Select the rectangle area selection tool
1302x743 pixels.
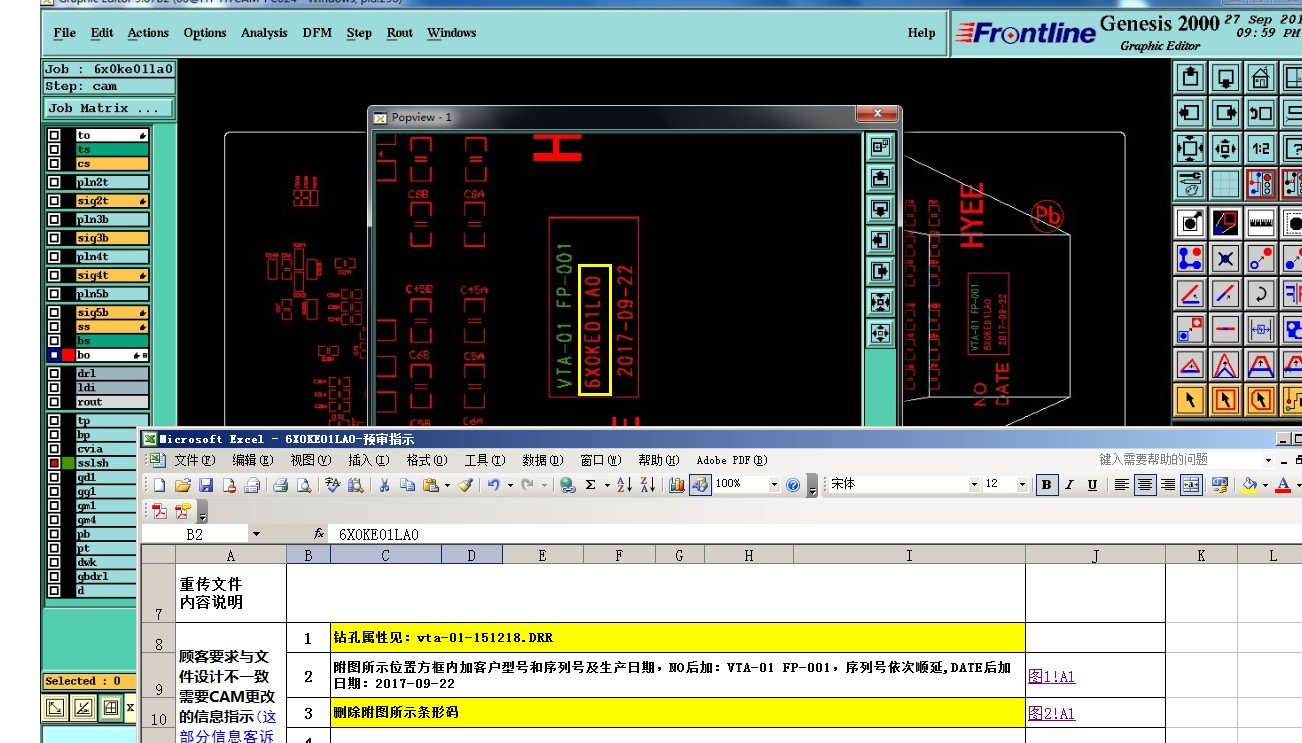click(1225, 401)
